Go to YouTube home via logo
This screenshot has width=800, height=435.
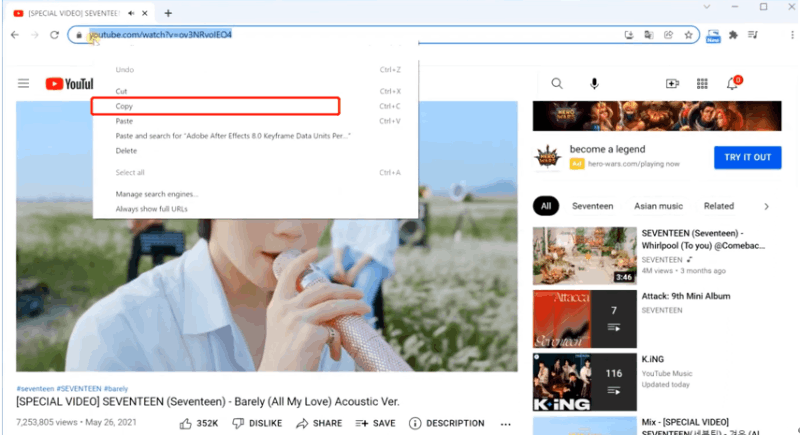pos(69,84)
